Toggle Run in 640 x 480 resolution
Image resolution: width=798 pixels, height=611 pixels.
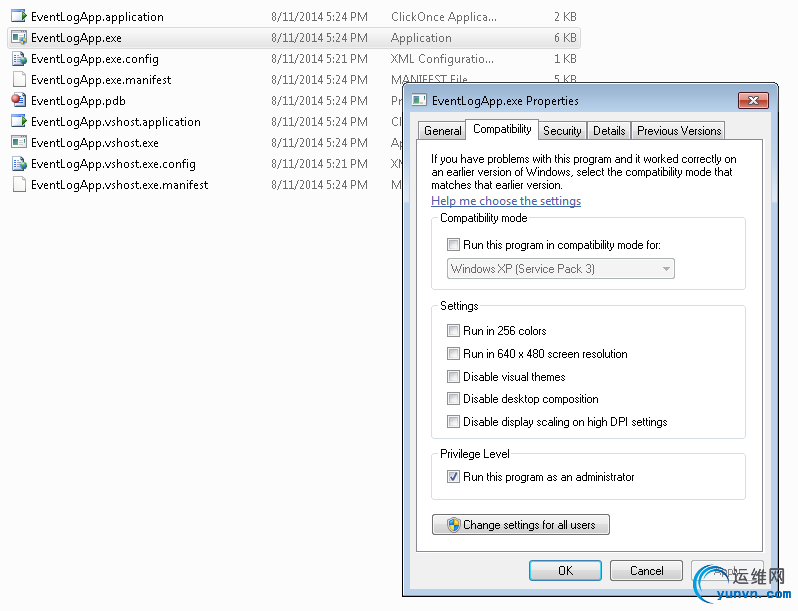pos(453,353)
